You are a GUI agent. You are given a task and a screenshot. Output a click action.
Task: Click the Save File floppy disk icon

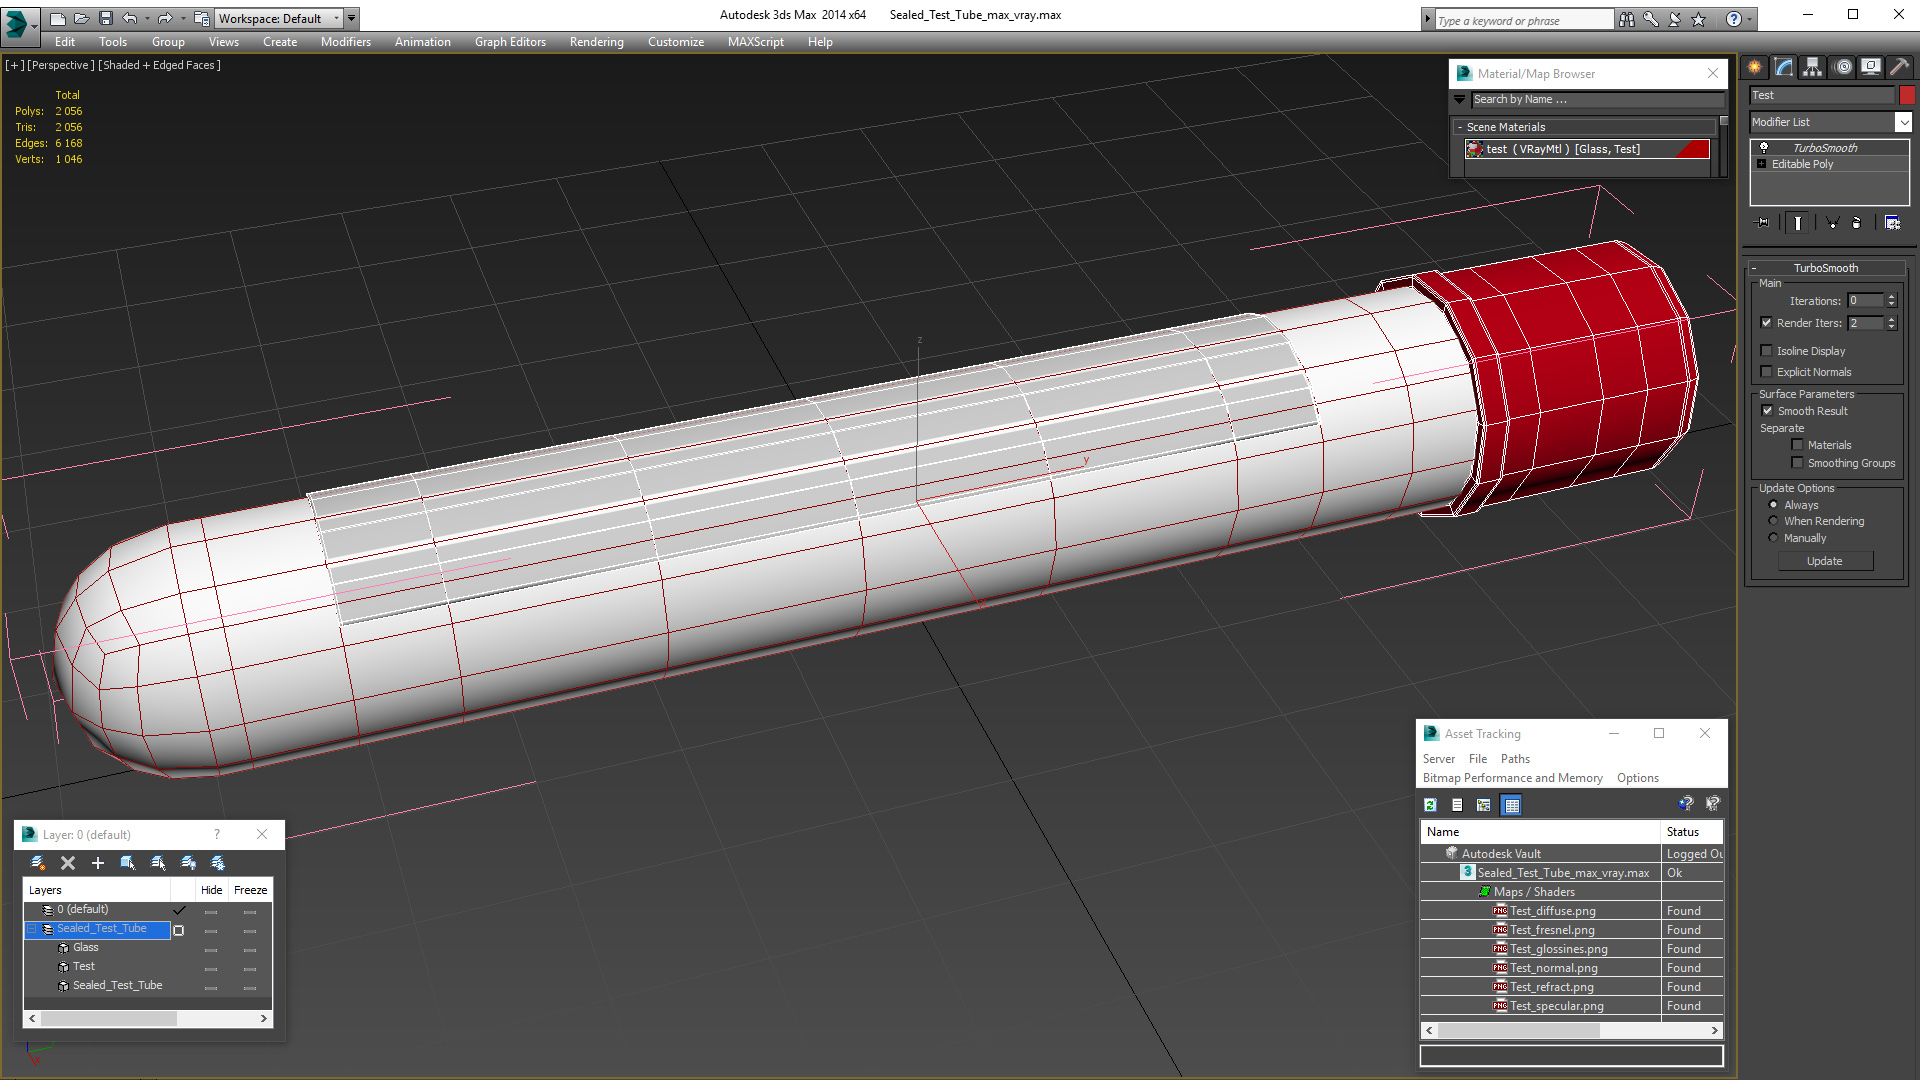[106, 18]
